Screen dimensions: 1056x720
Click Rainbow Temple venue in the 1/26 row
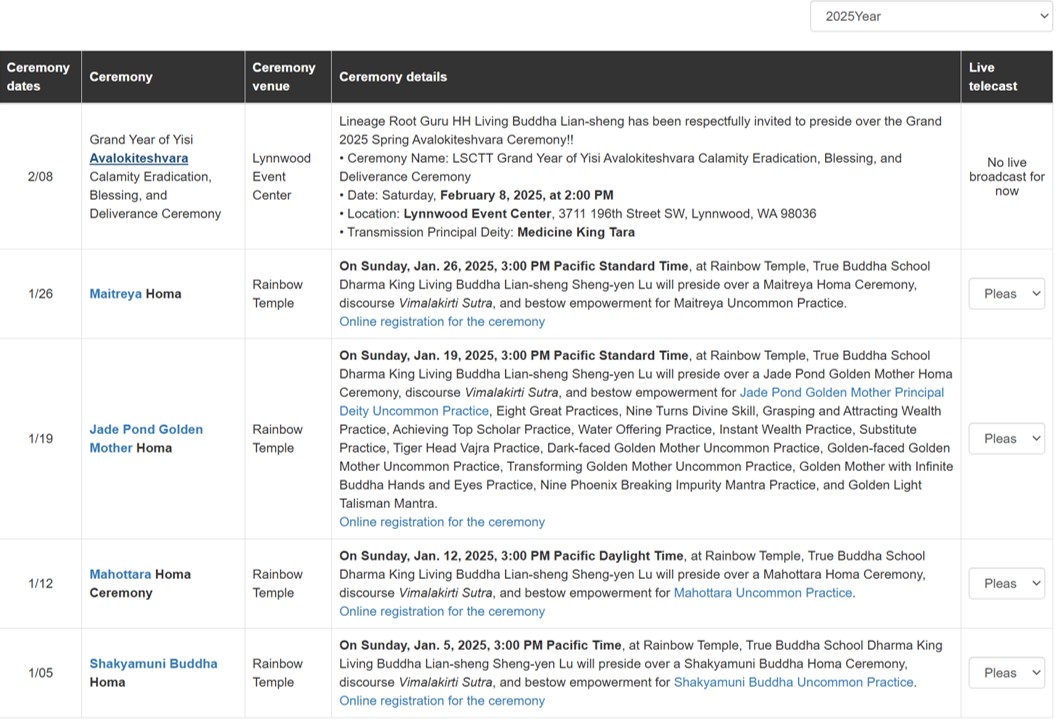(277, 294)
